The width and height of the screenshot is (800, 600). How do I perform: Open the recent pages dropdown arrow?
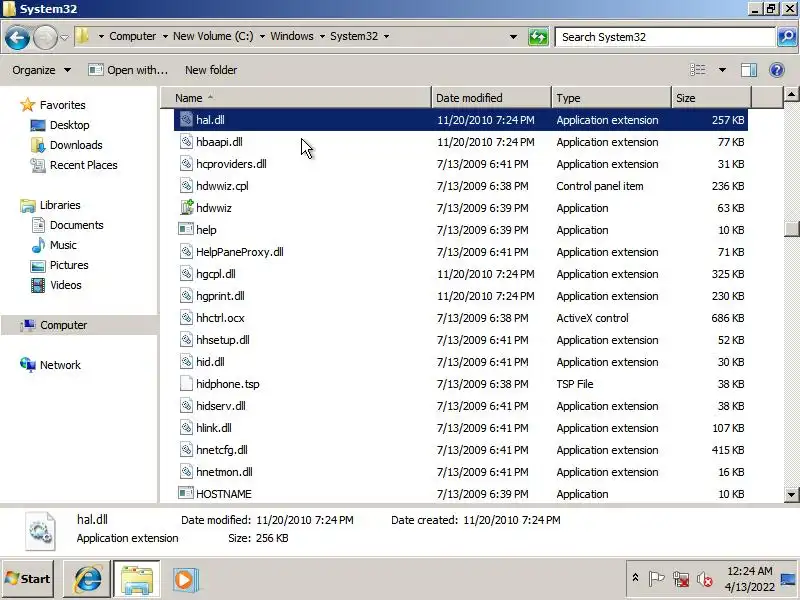[64, 37]
